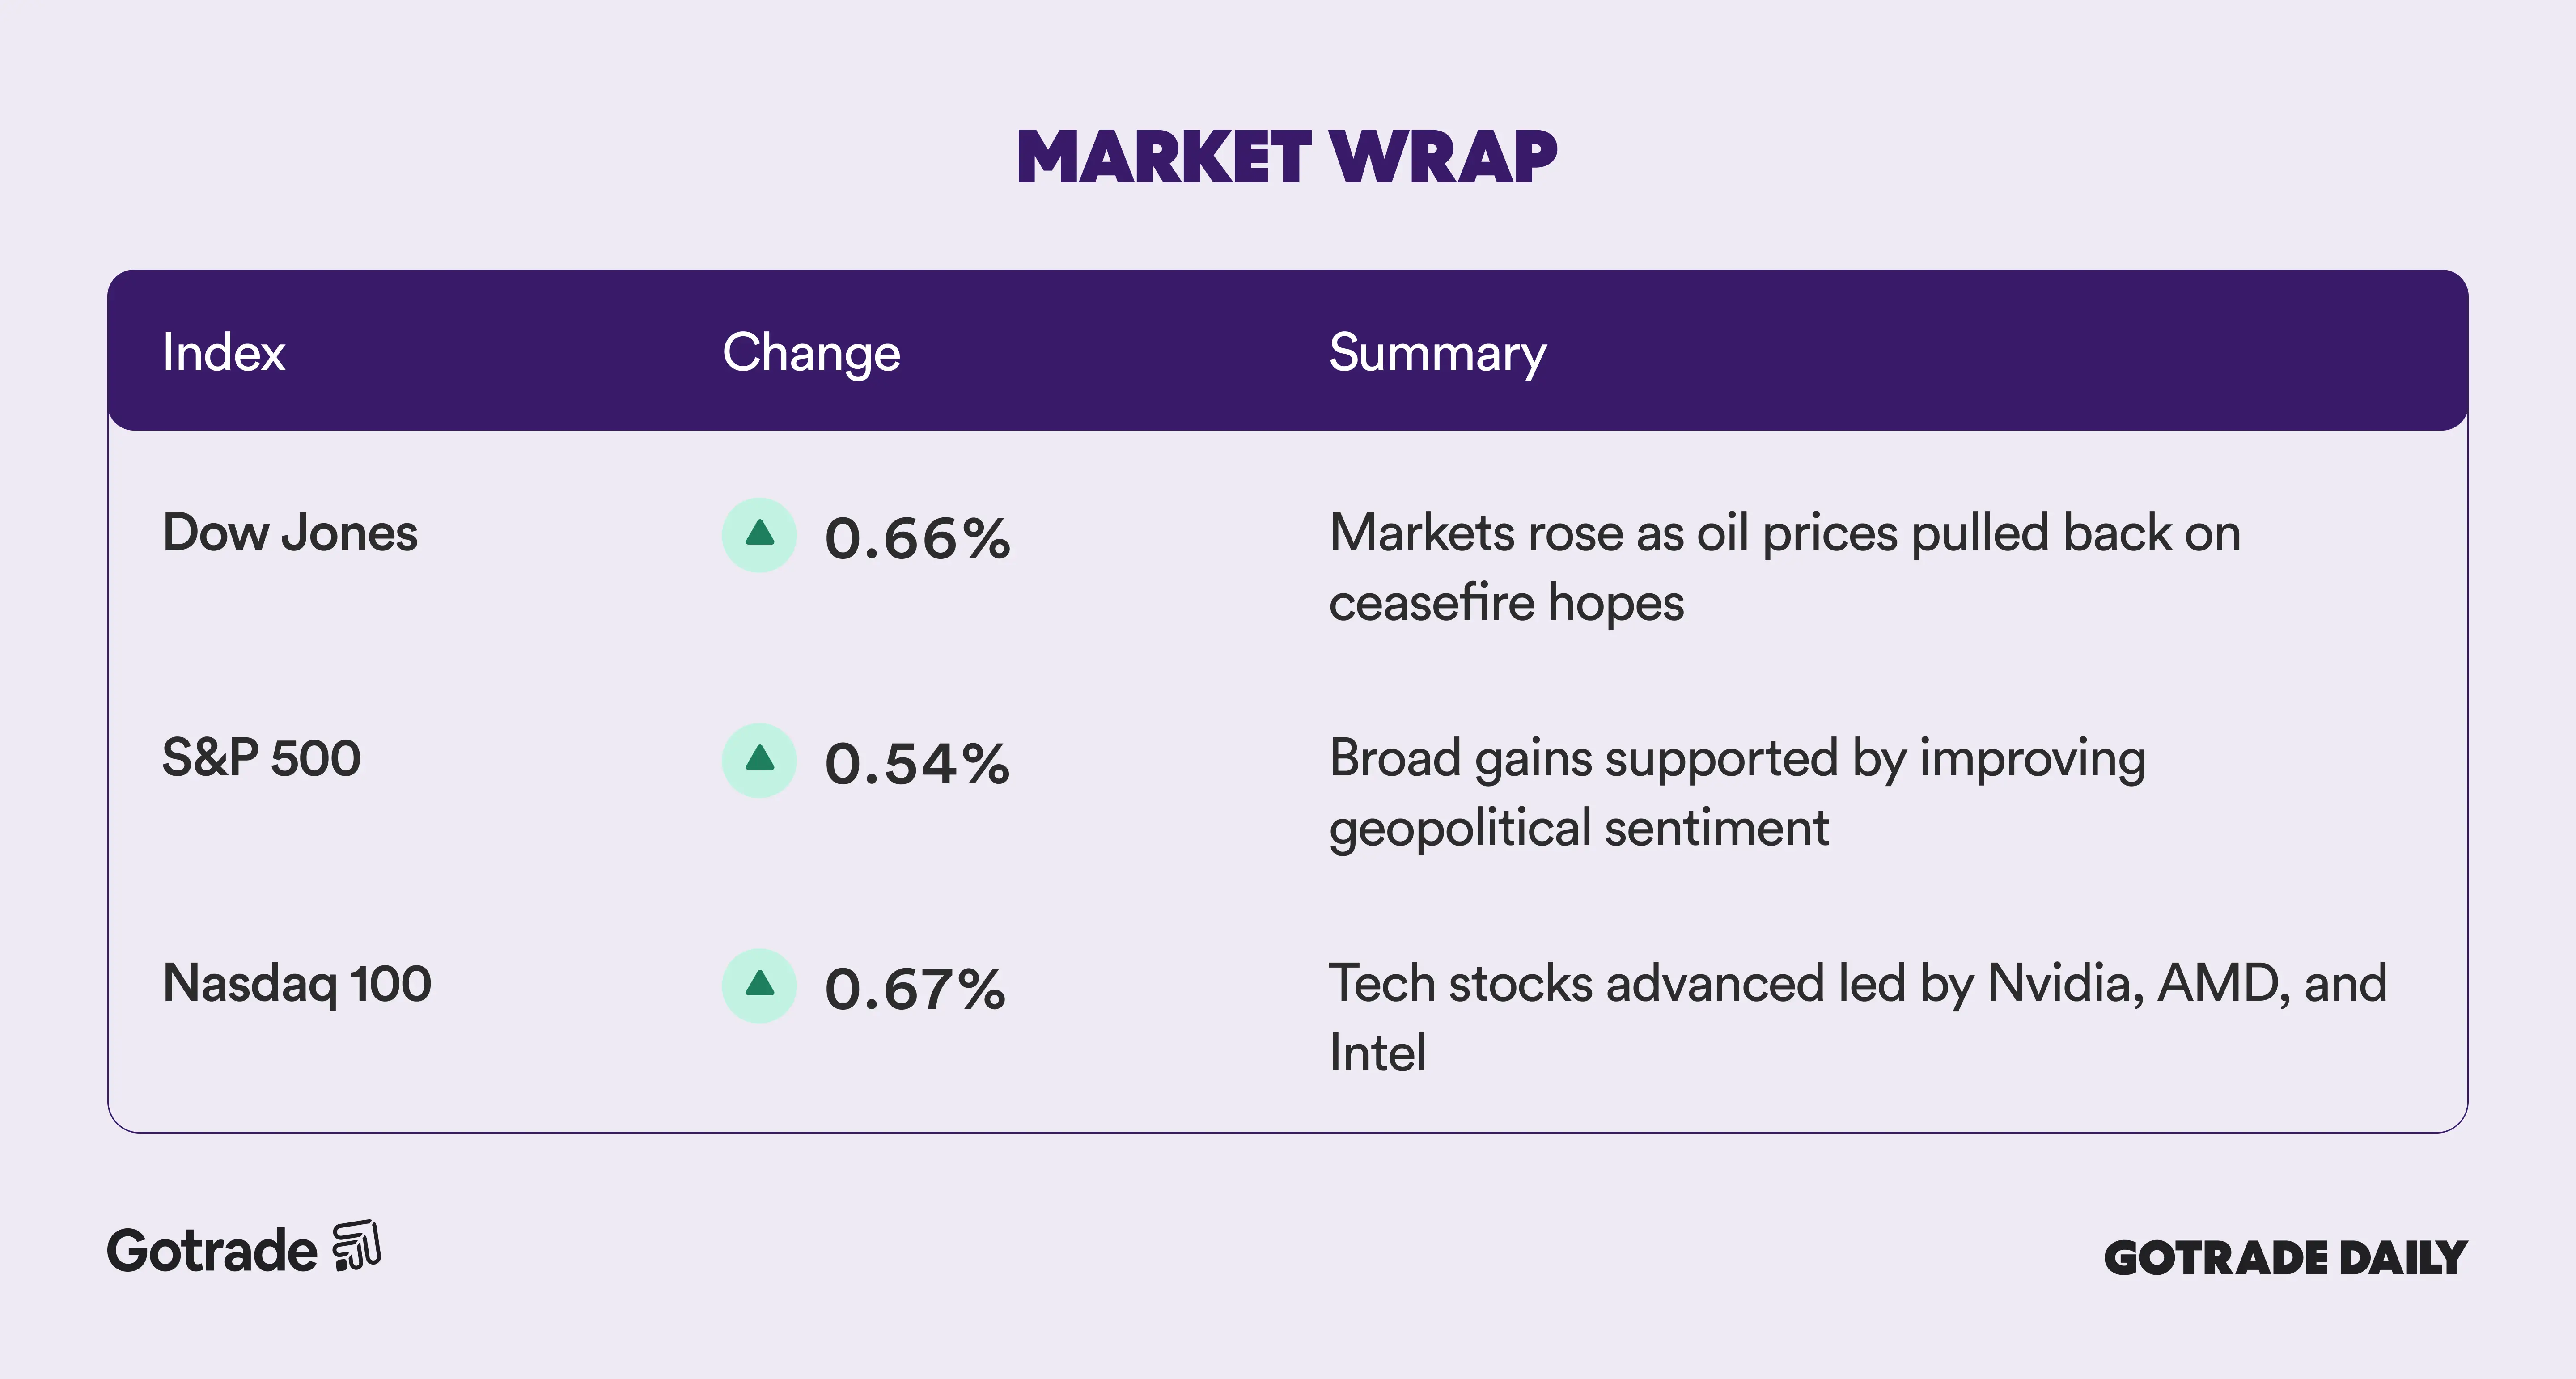Click the green up arrow beside 0.54%

[759, 760]
